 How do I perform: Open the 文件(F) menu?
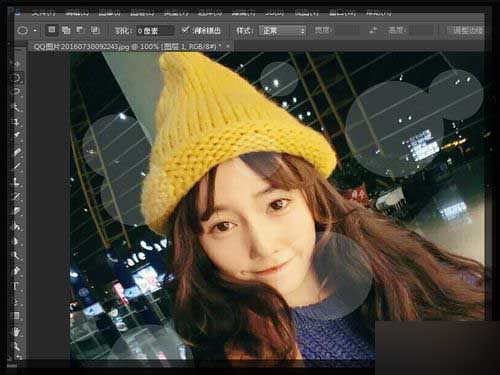[x=43, y=13]
